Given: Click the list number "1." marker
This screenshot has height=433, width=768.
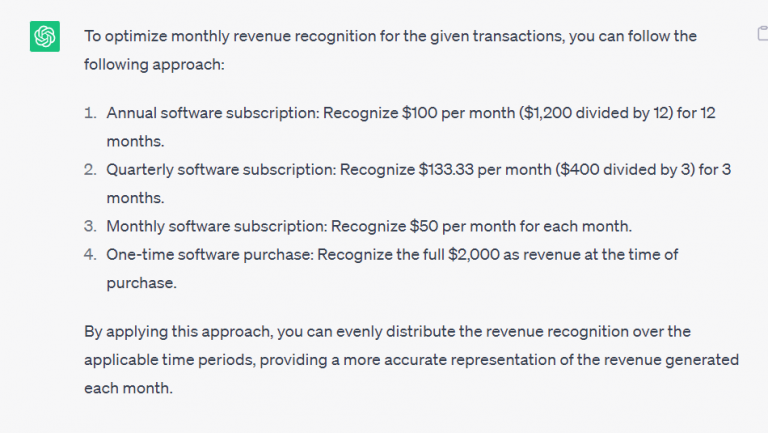Looking at the screenshot, I should (90, 113).
